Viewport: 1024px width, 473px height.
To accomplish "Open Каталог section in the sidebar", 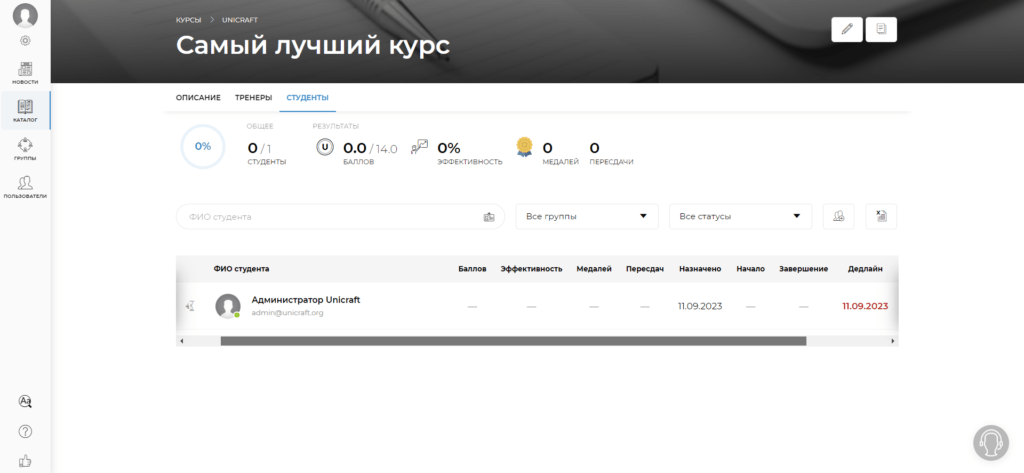I will coord(25,111).
